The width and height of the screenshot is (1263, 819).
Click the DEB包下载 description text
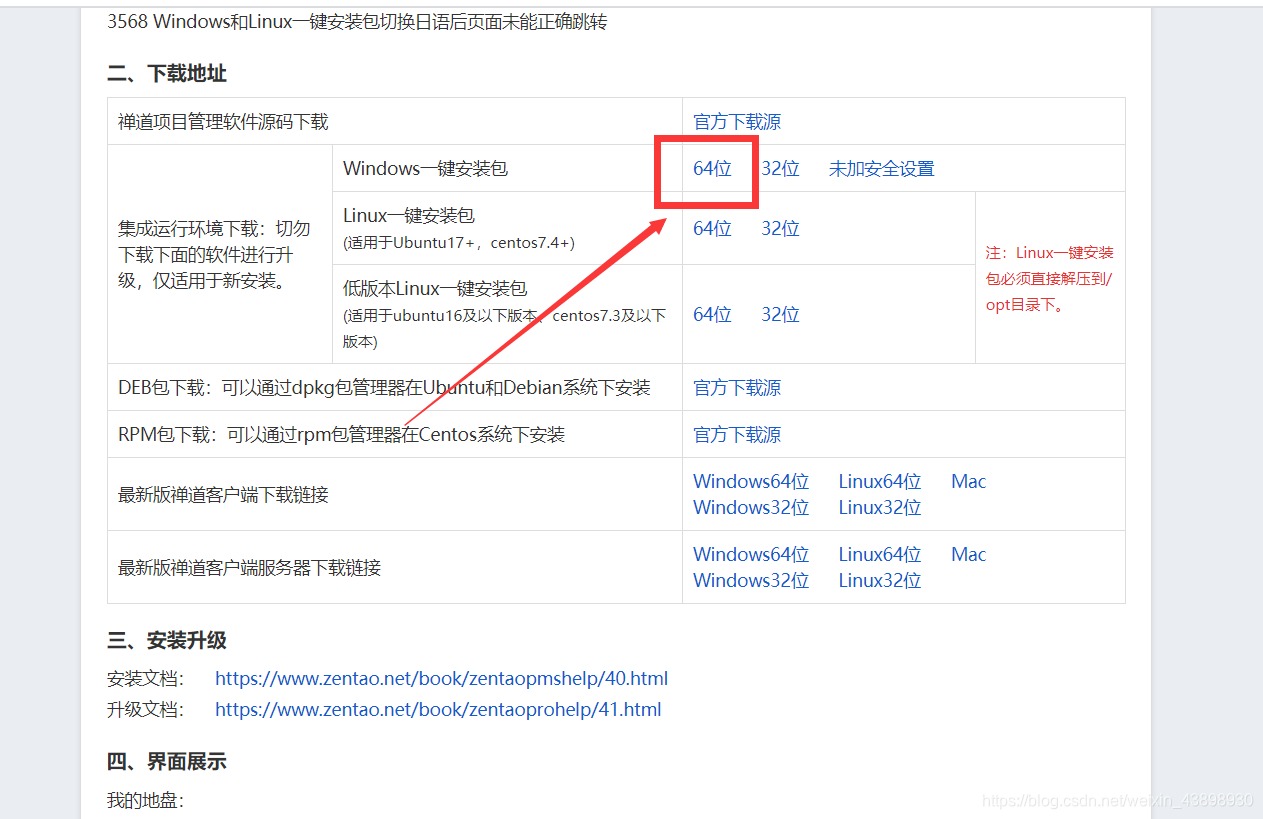[384, 388]
